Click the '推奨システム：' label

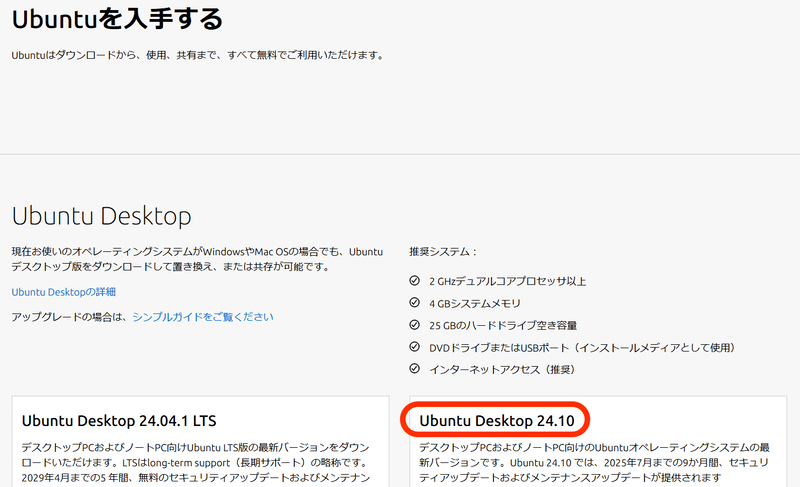tap(443, 252)
